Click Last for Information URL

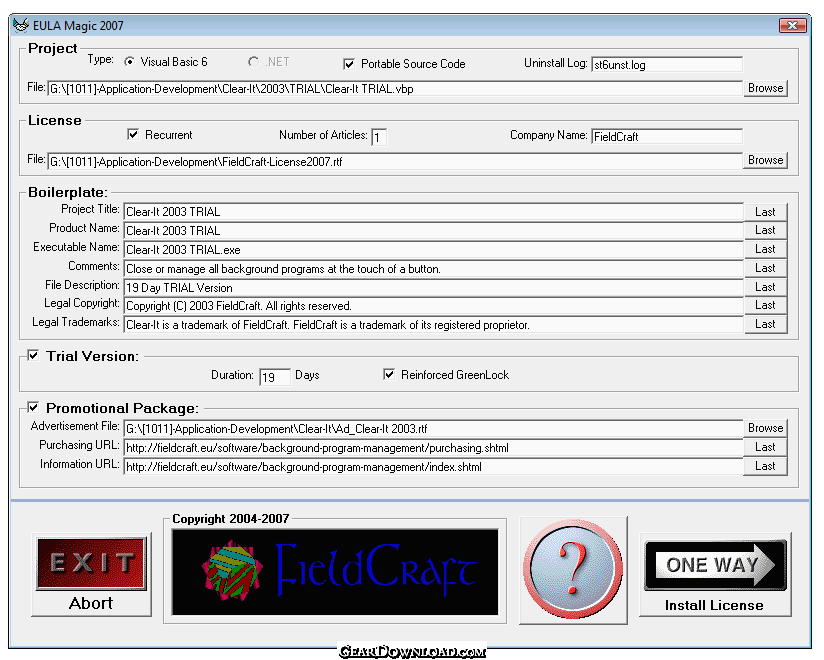(765, 466)
